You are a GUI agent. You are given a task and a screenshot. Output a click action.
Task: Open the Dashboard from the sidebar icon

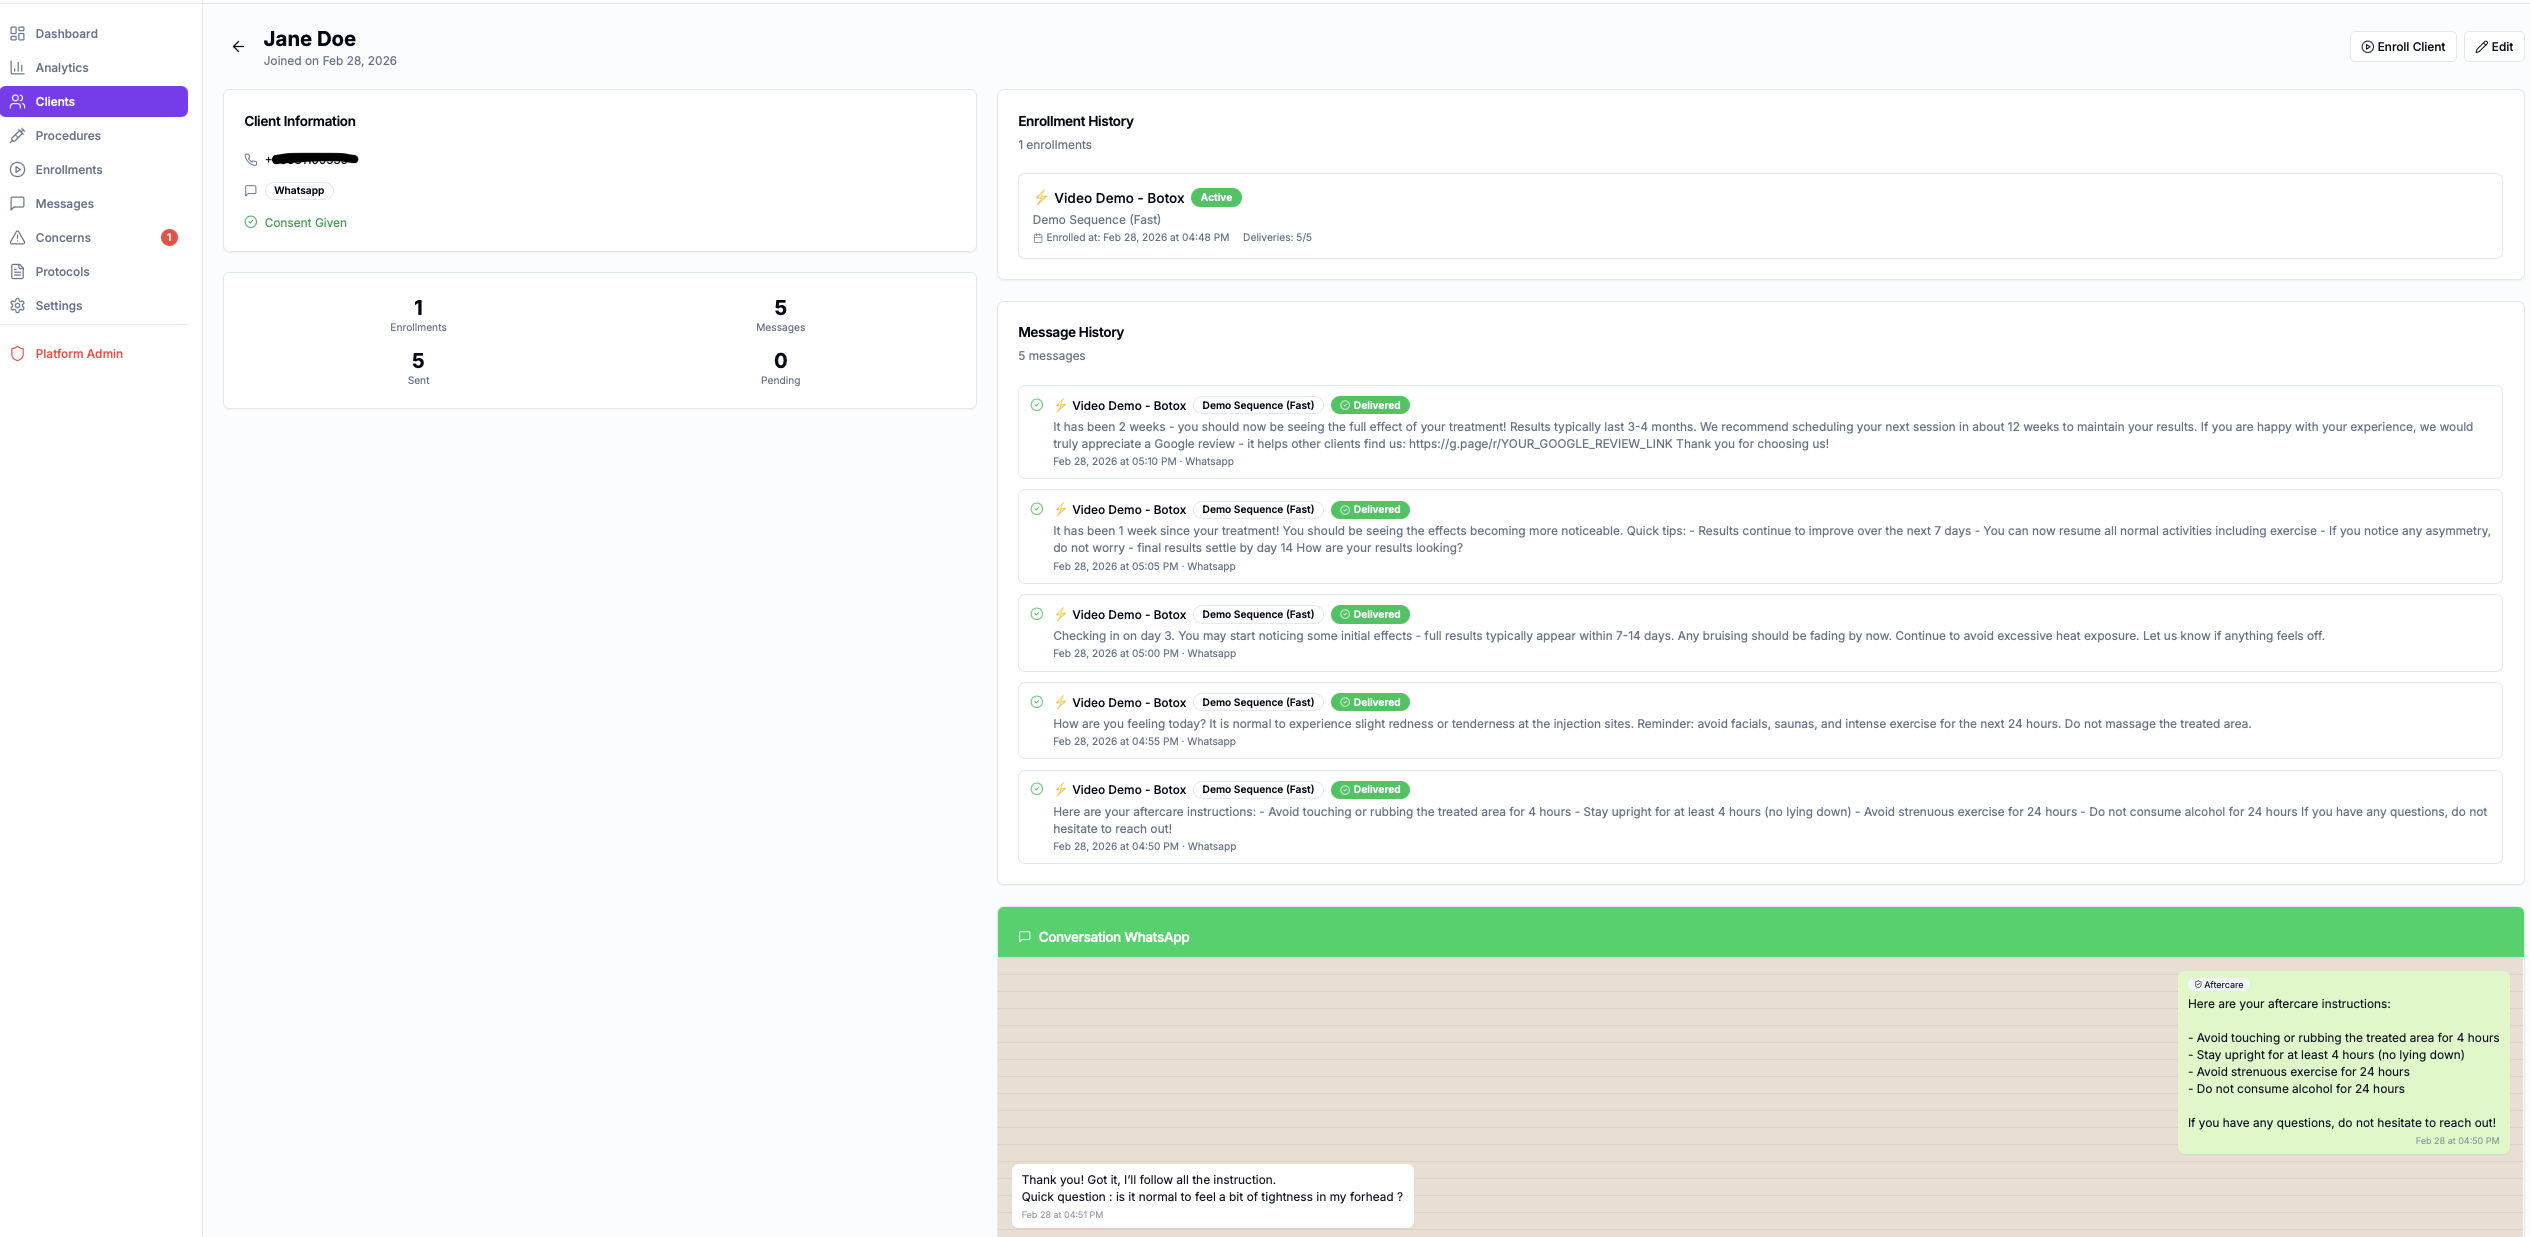click(17, 33)
